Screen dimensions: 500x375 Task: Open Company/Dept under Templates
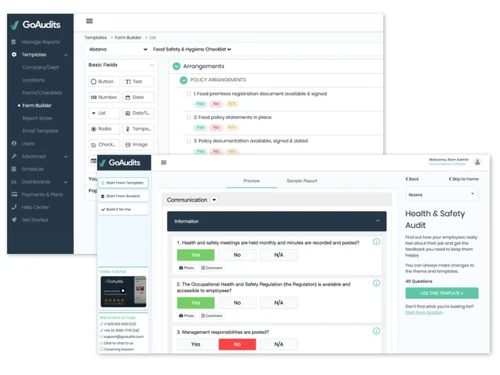tap(41, 67)
